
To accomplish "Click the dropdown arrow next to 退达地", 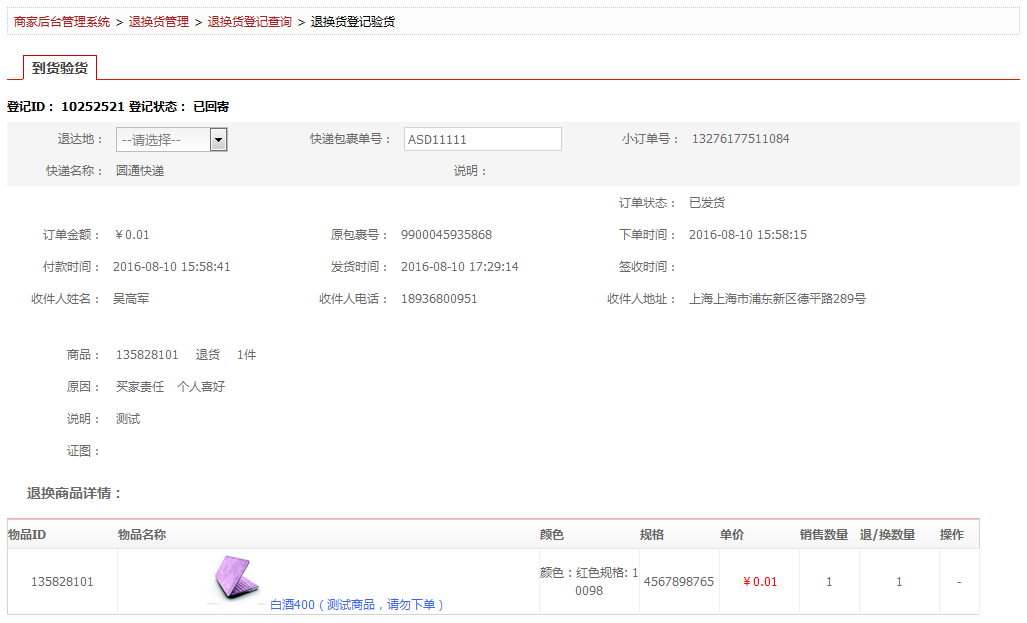I will click(217, 139).
